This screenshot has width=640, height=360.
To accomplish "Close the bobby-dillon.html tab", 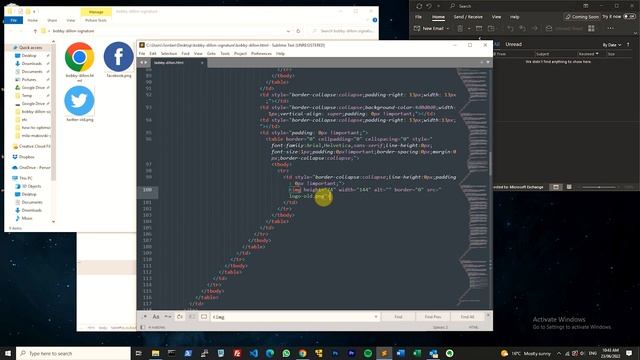I will (202, 63).
